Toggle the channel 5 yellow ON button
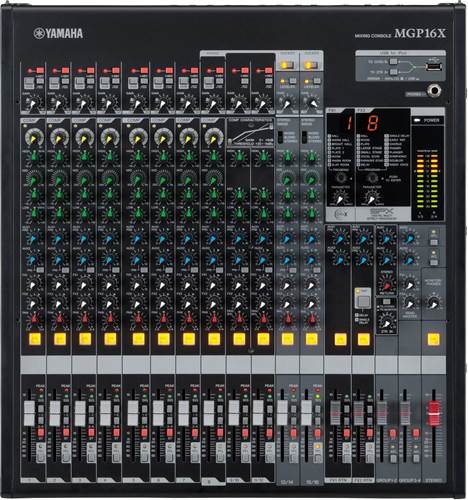468x500 pixels. coord(138,339)
